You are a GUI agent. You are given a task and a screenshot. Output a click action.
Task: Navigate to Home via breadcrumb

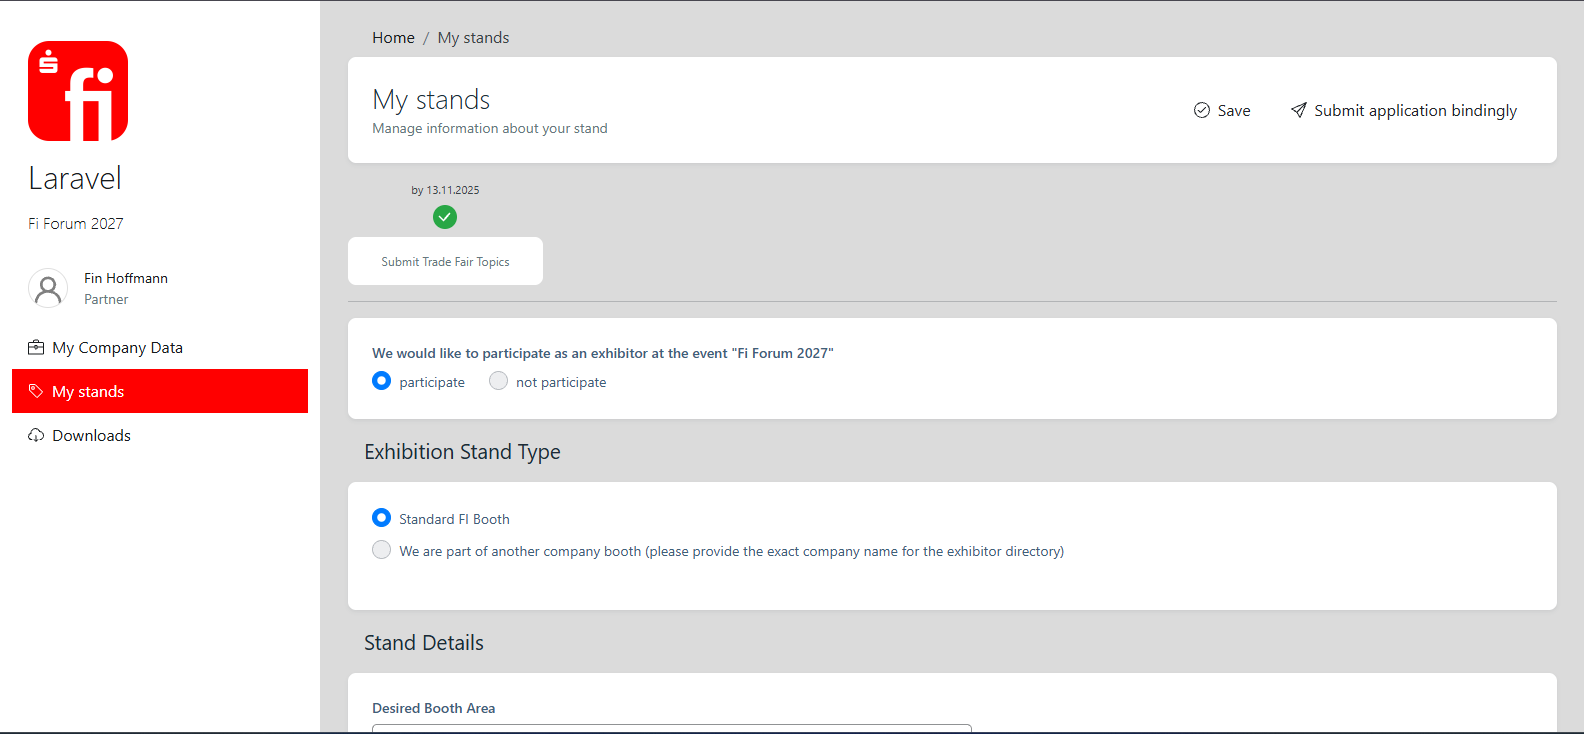pos(393,38)
